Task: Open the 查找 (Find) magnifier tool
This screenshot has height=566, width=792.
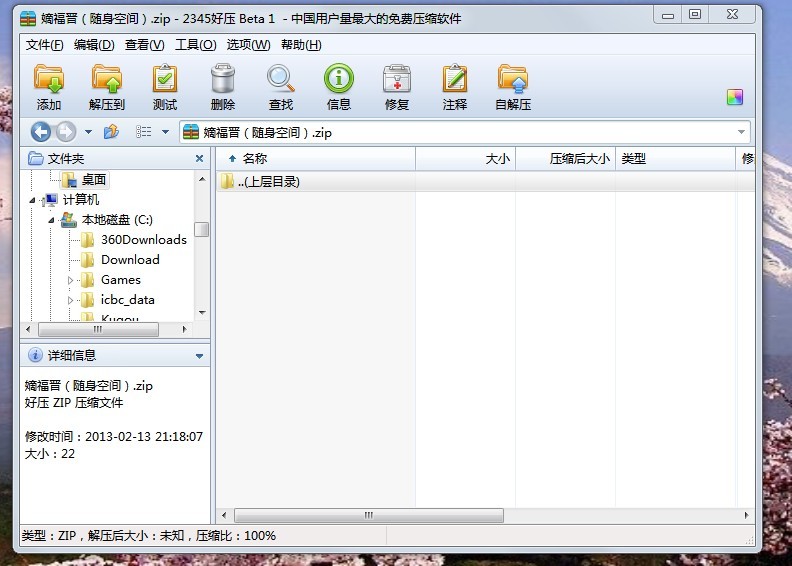Action: point(281,87)
